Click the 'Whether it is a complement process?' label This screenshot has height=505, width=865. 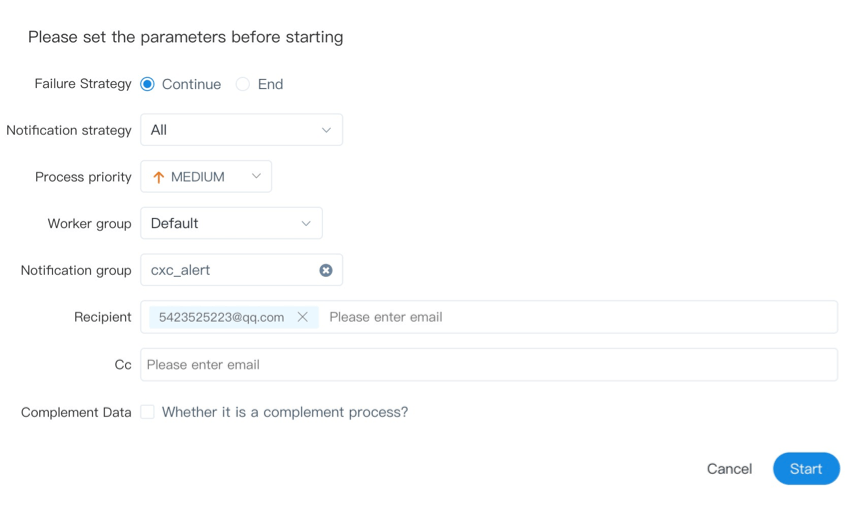pyautogui.click(x=285, y=412)
